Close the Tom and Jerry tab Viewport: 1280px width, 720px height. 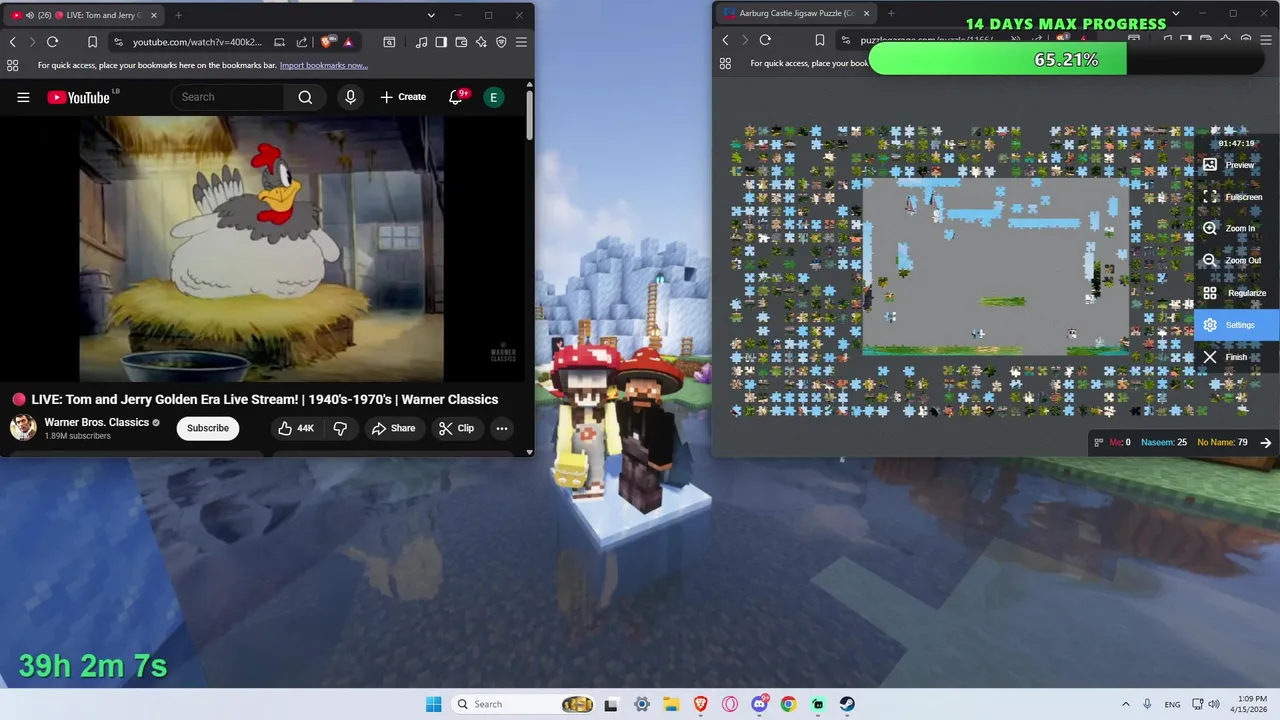(x=153, y=15)
